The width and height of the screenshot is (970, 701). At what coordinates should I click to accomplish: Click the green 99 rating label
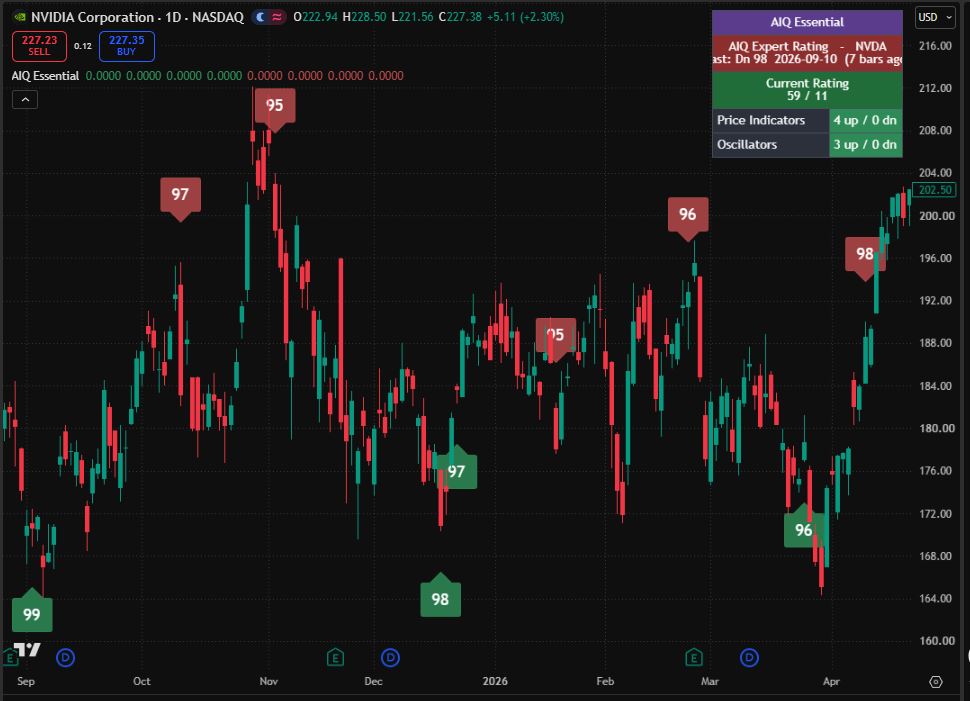click(32, 613)
